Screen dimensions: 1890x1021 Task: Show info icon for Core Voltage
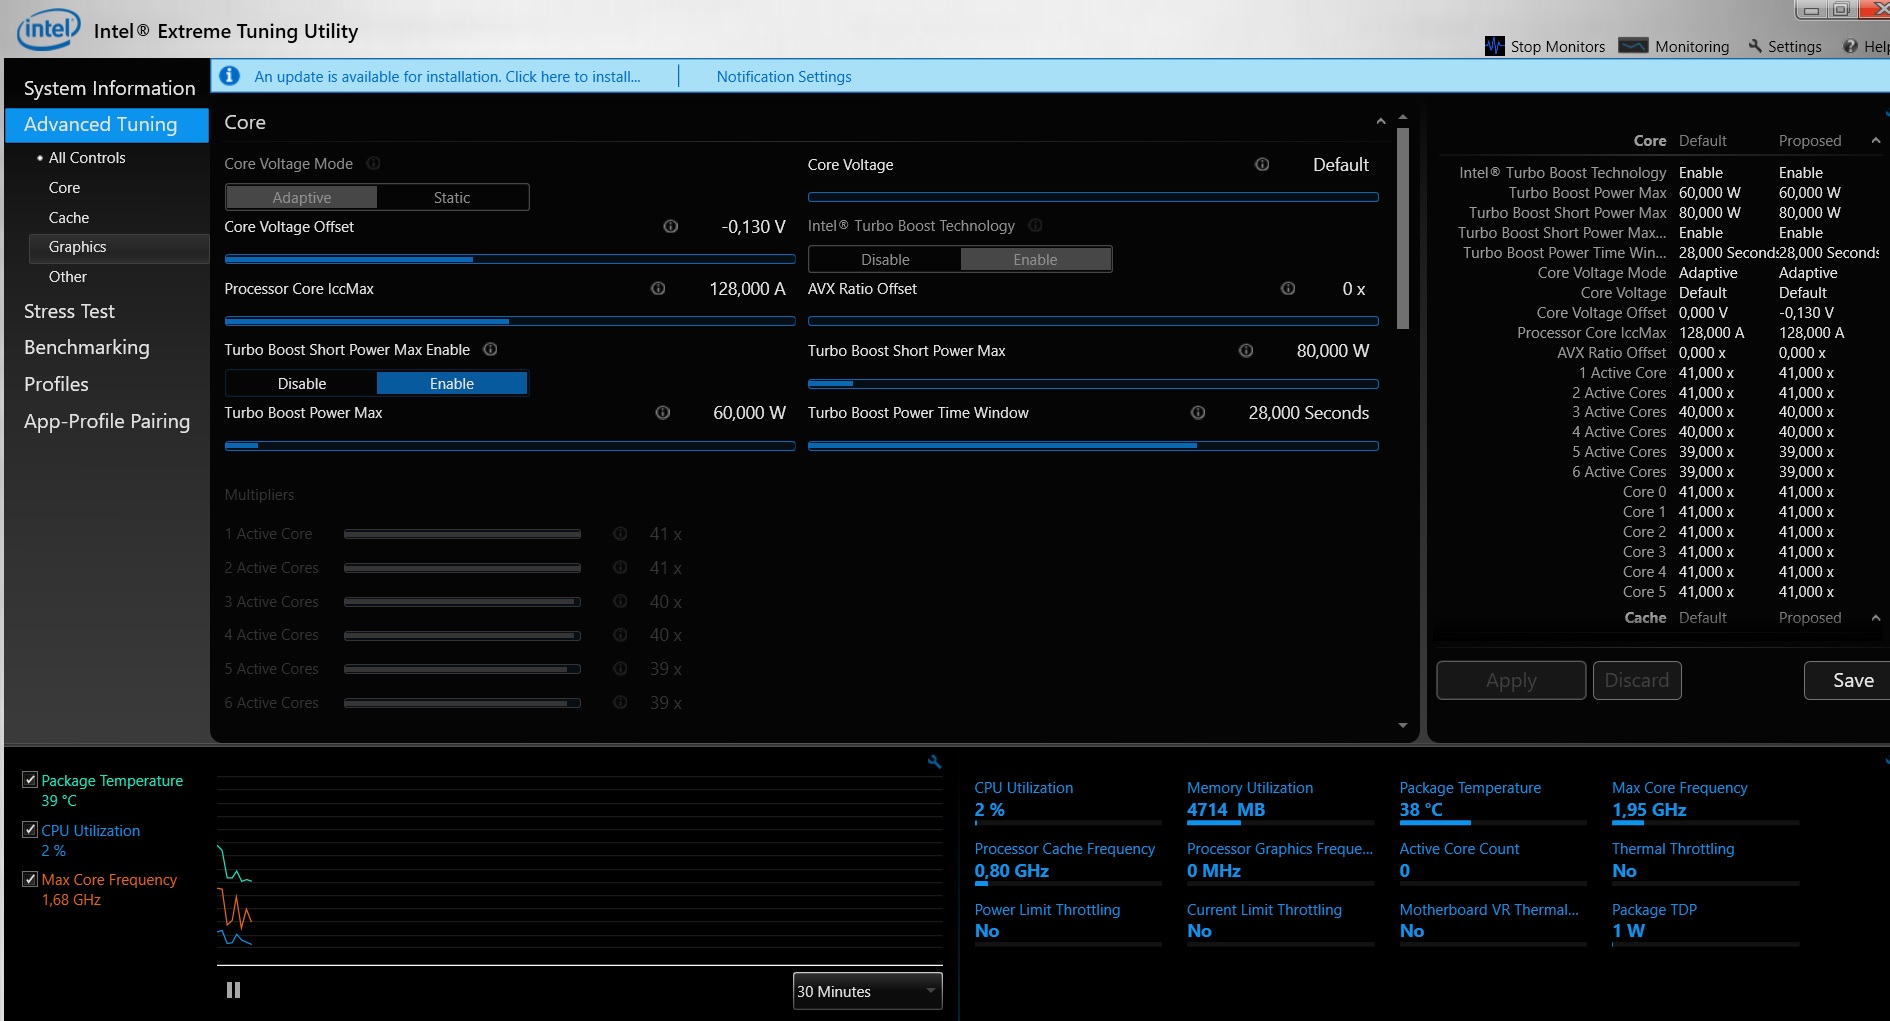point(1262,164)
